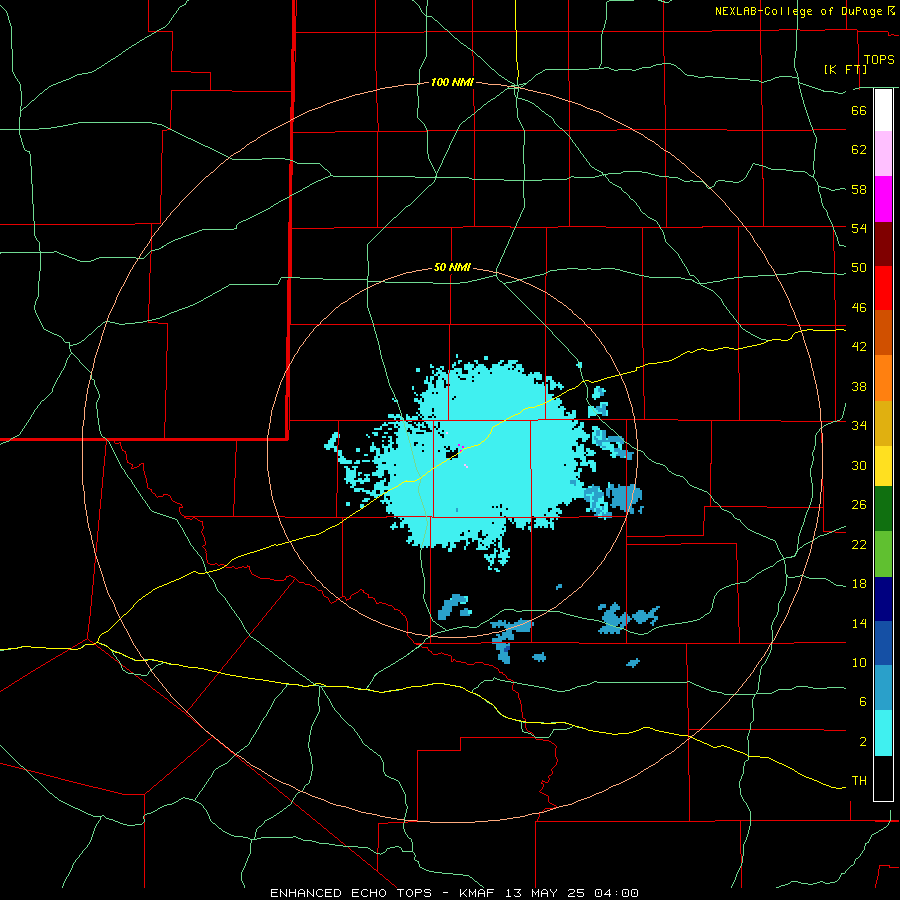
Task: Click the black TH threshold swatch
Action: [x=883, y=778]
